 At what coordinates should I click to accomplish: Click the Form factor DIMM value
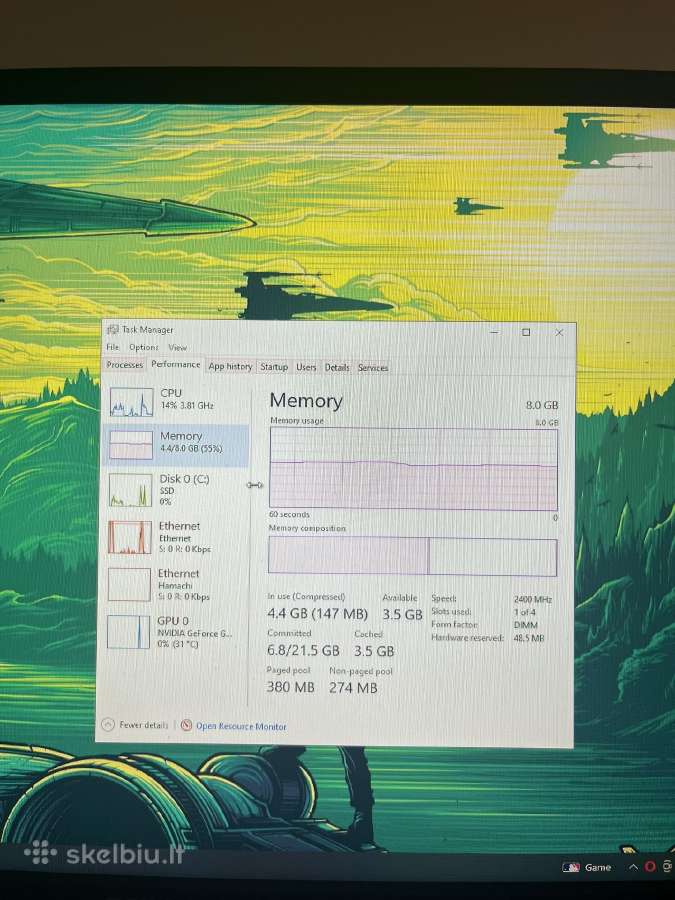coord(526,624)
